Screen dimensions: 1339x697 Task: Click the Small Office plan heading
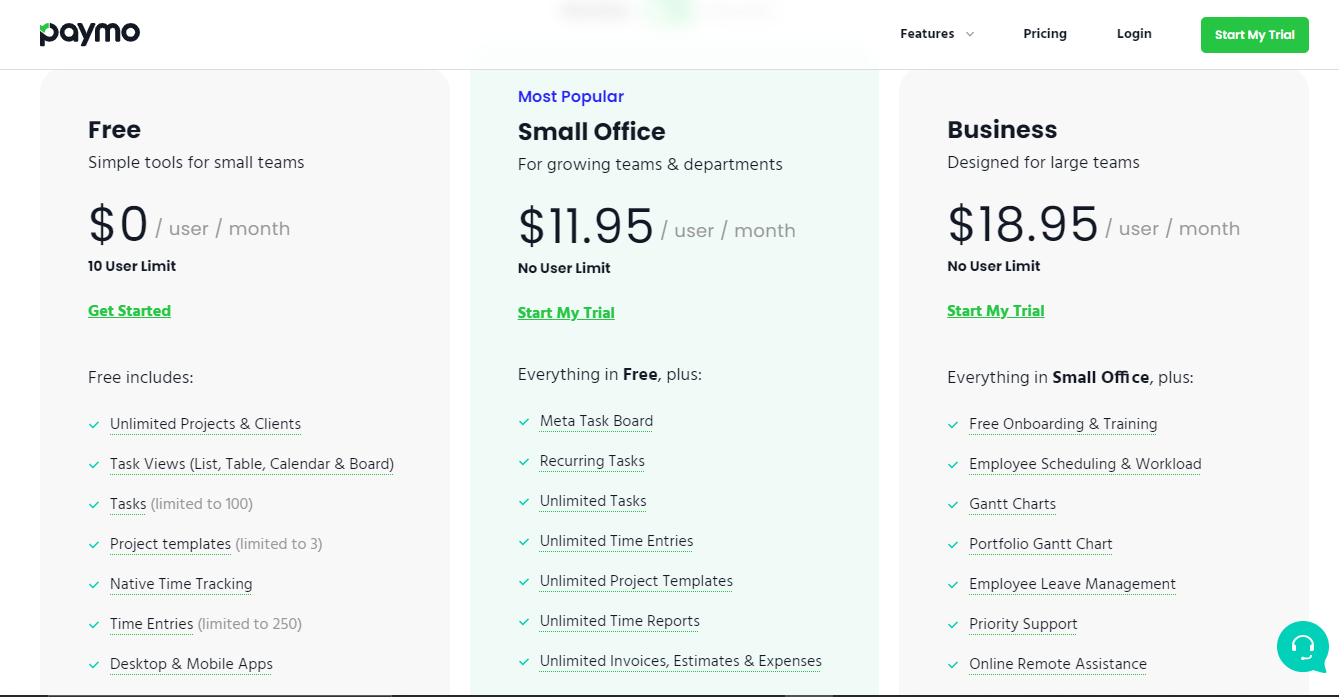(x=591, y=132)
